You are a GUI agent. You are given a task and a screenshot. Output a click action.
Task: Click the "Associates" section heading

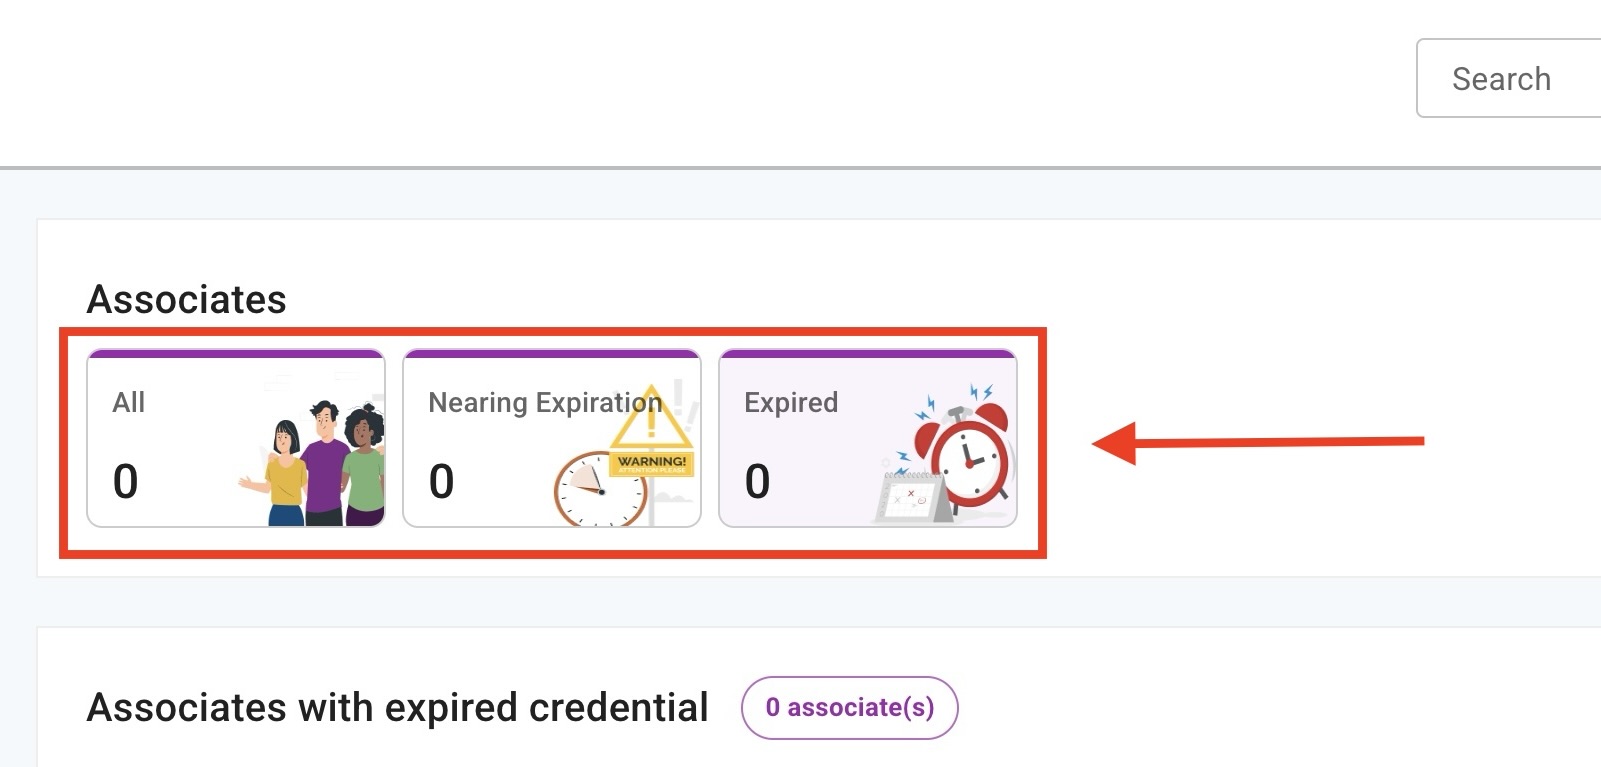187,299
